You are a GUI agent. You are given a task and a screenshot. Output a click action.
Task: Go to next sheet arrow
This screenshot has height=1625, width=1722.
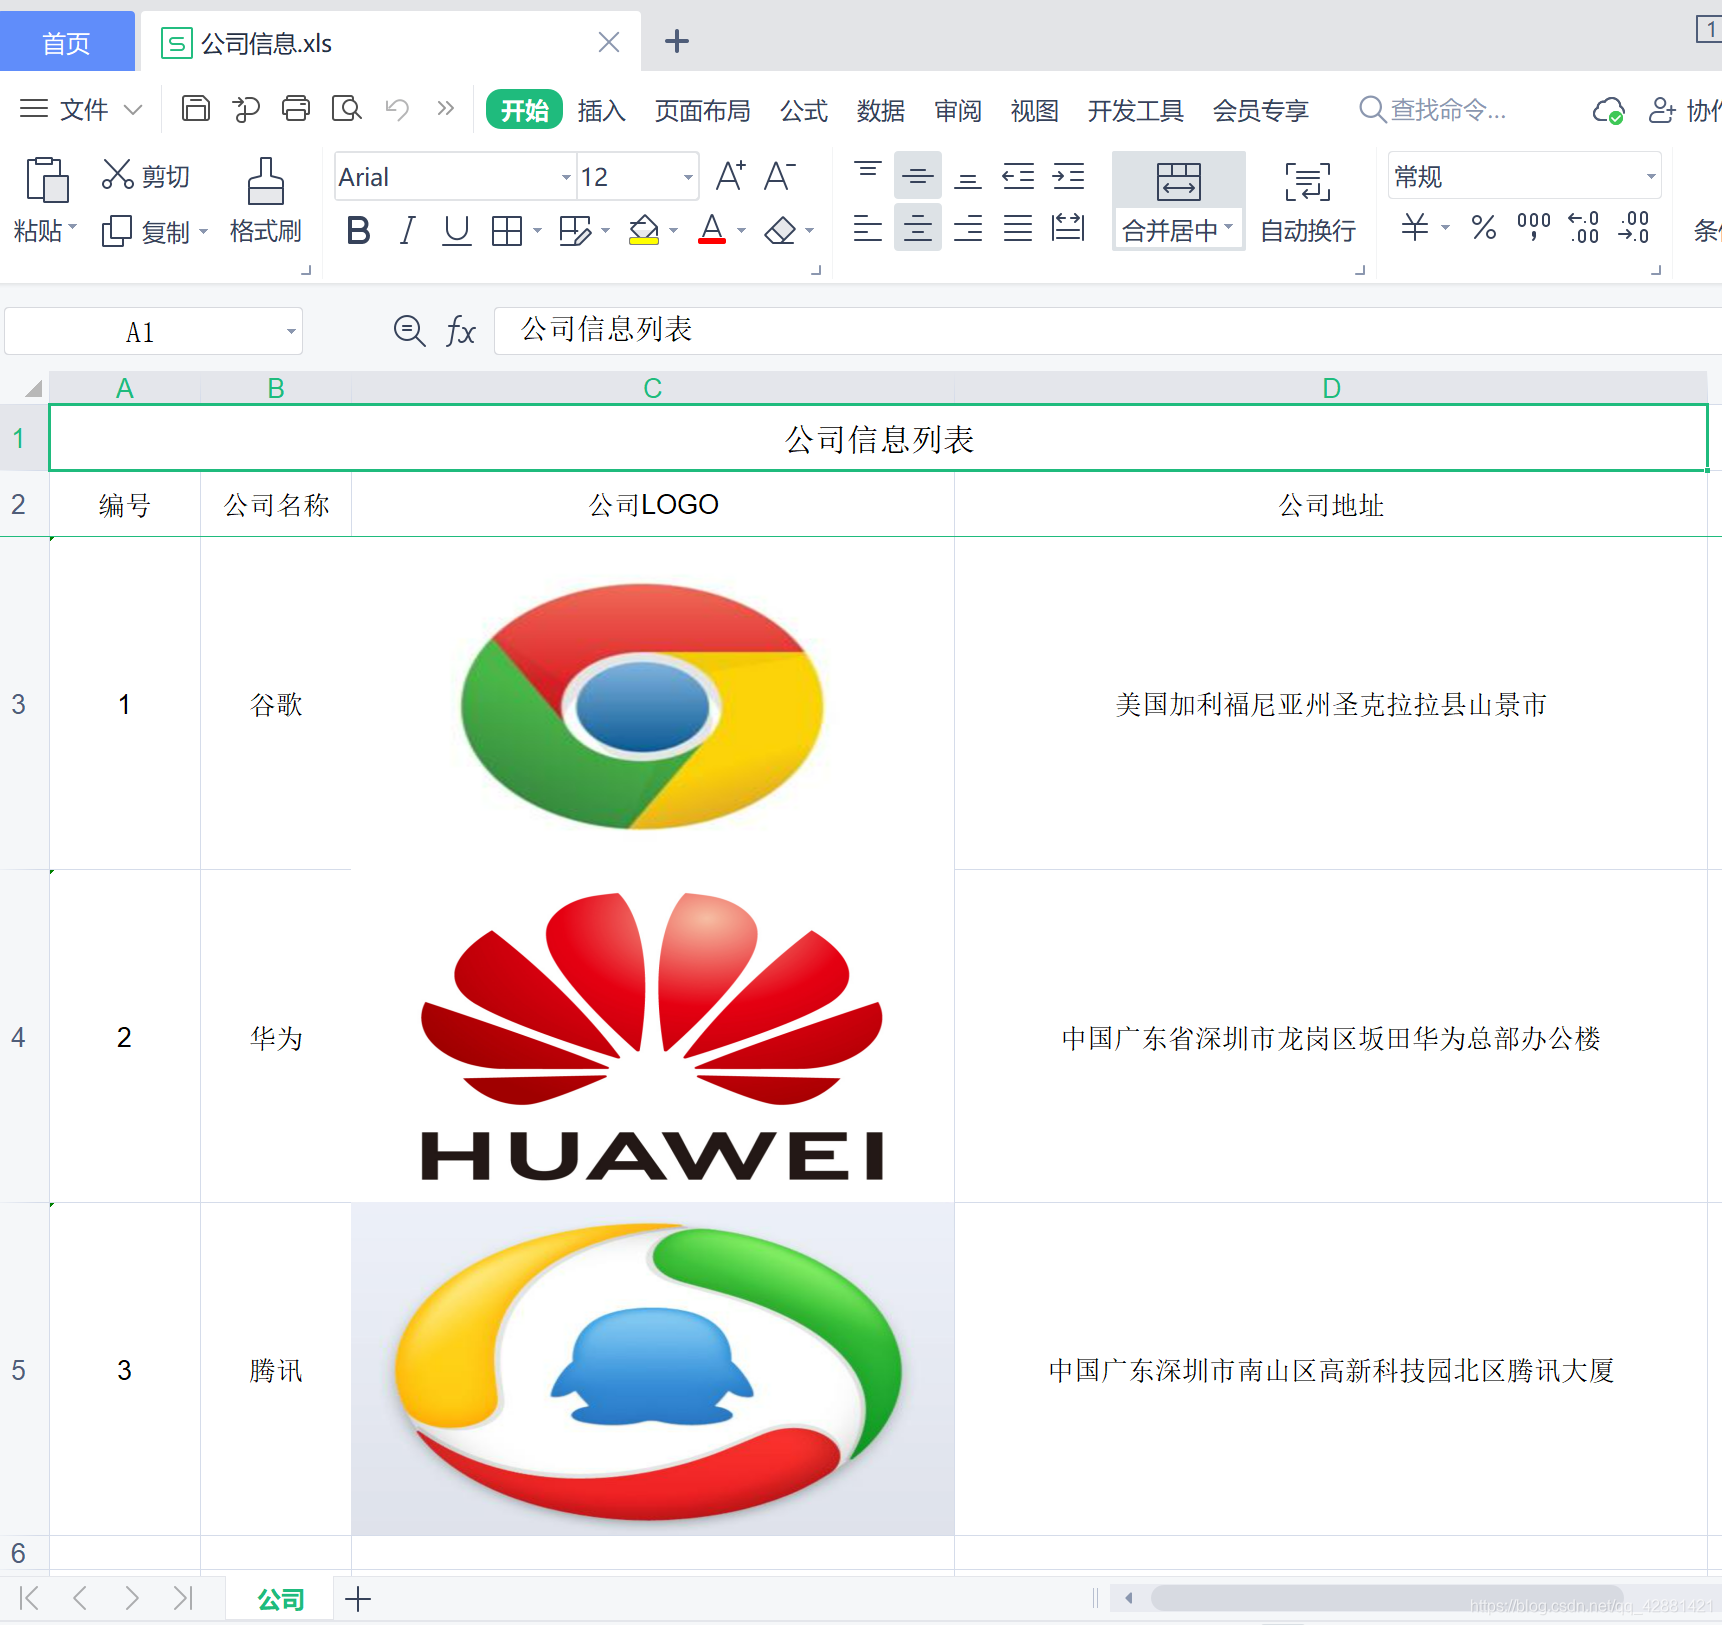(x=131, y=1598)
